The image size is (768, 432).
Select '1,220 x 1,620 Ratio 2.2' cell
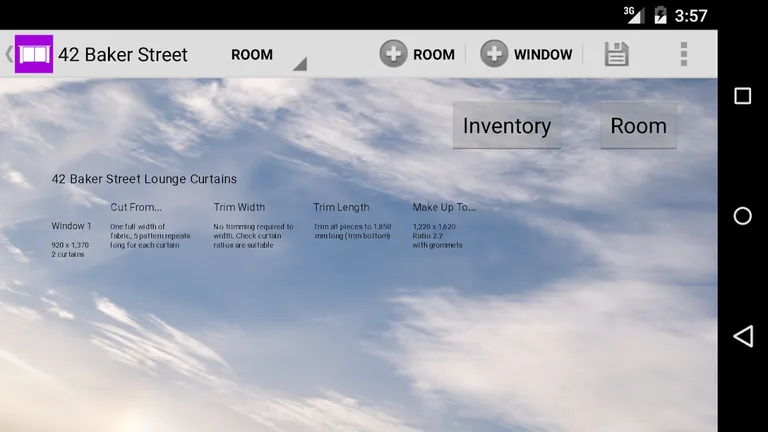[x=437, y=236]
